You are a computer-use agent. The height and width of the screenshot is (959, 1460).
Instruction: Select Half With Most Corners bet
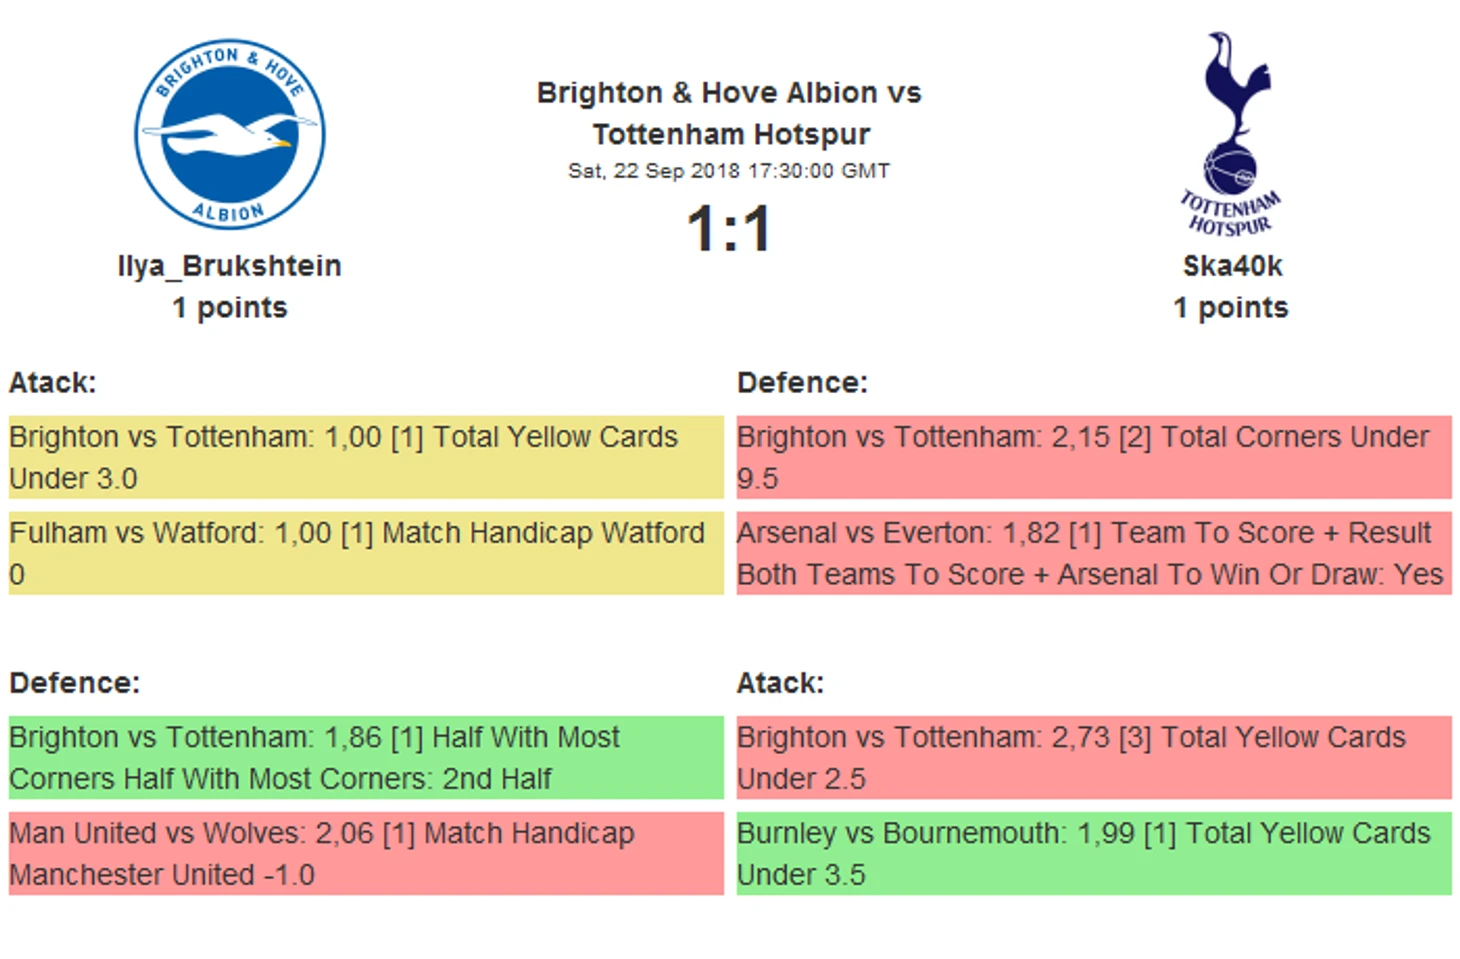click(x=366, y=757)
